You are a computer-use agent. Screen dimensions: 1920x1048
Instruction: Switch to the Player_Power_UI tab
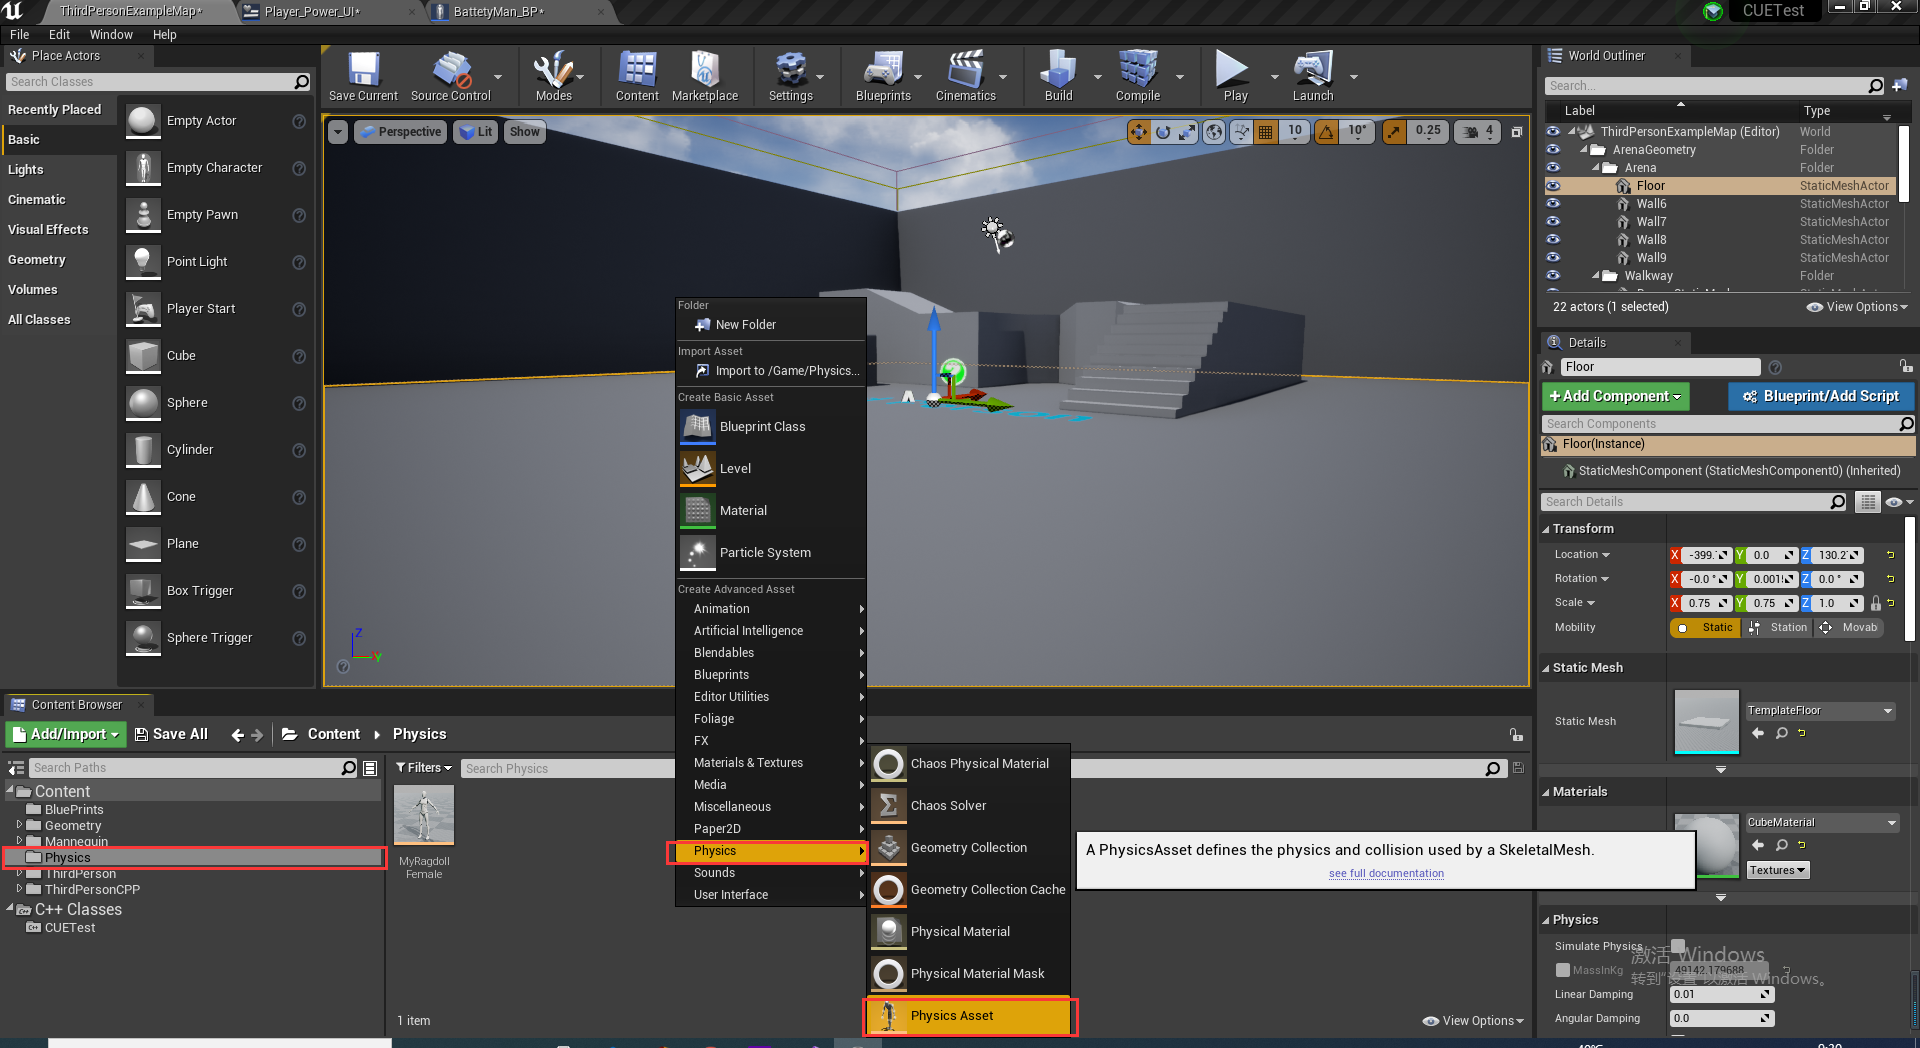coord(313,12)
